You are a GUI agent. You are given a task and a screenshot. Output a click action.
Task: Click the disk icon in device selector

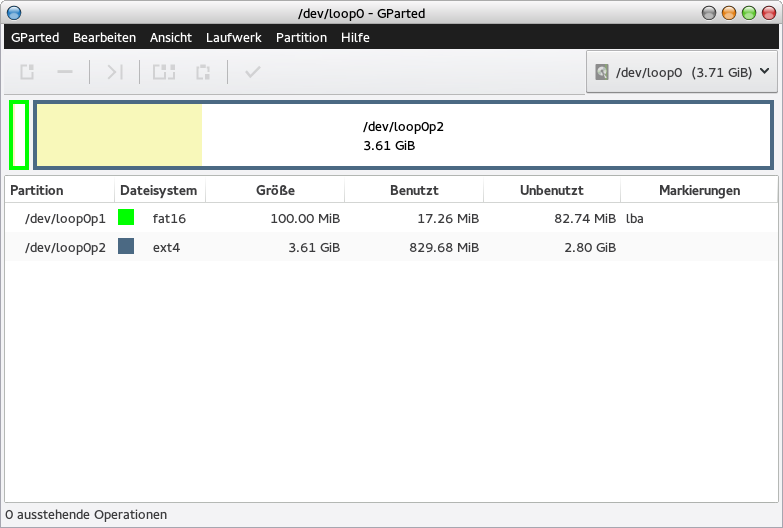(x=602, y=72)
